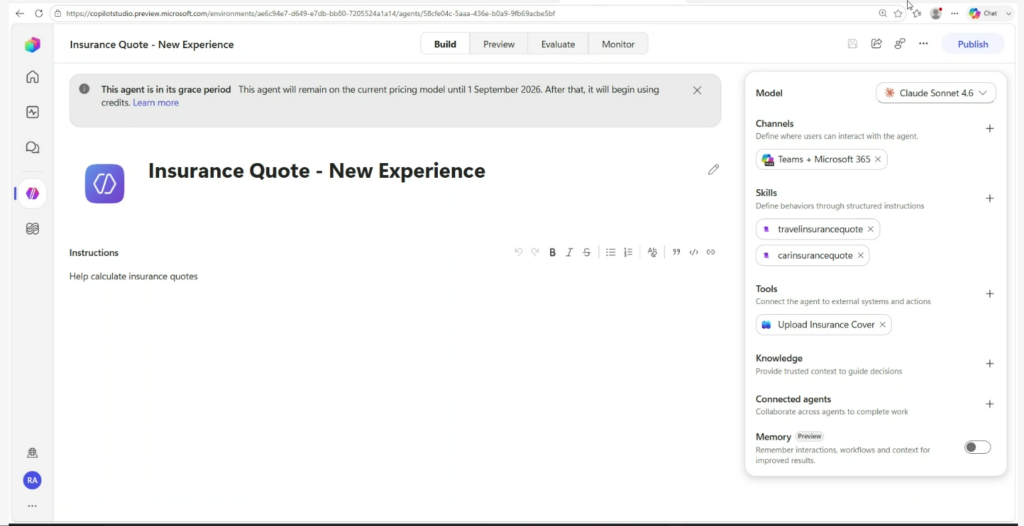This screenshot has height=526, width=1024.
Task: Click the Copilot Studio logo
Action: coord(32,44)
